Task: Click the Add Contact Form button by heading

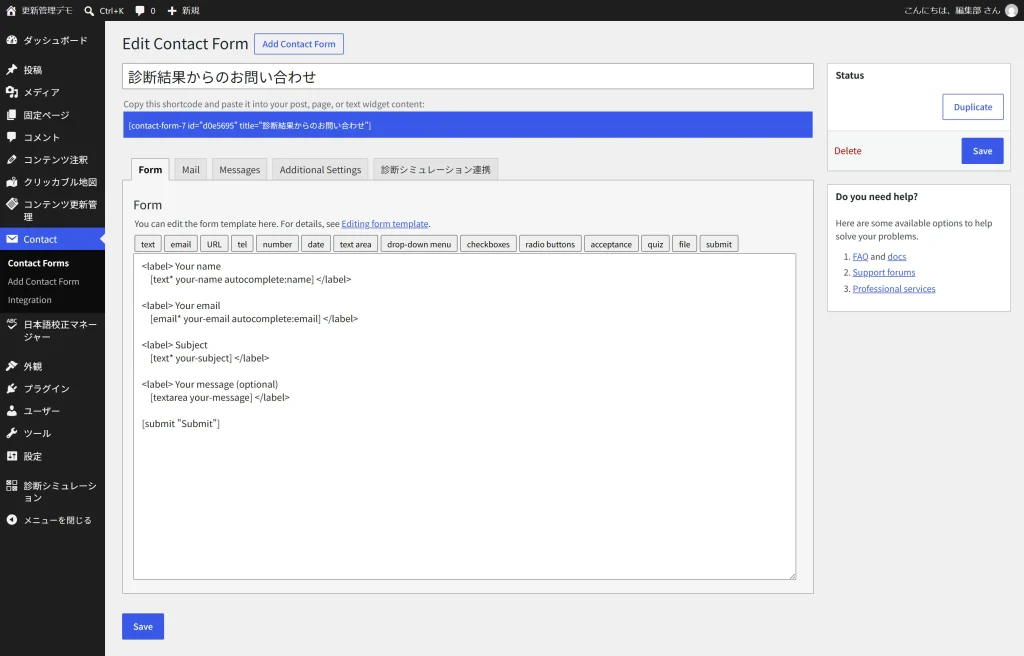Action: pos(298,44)
